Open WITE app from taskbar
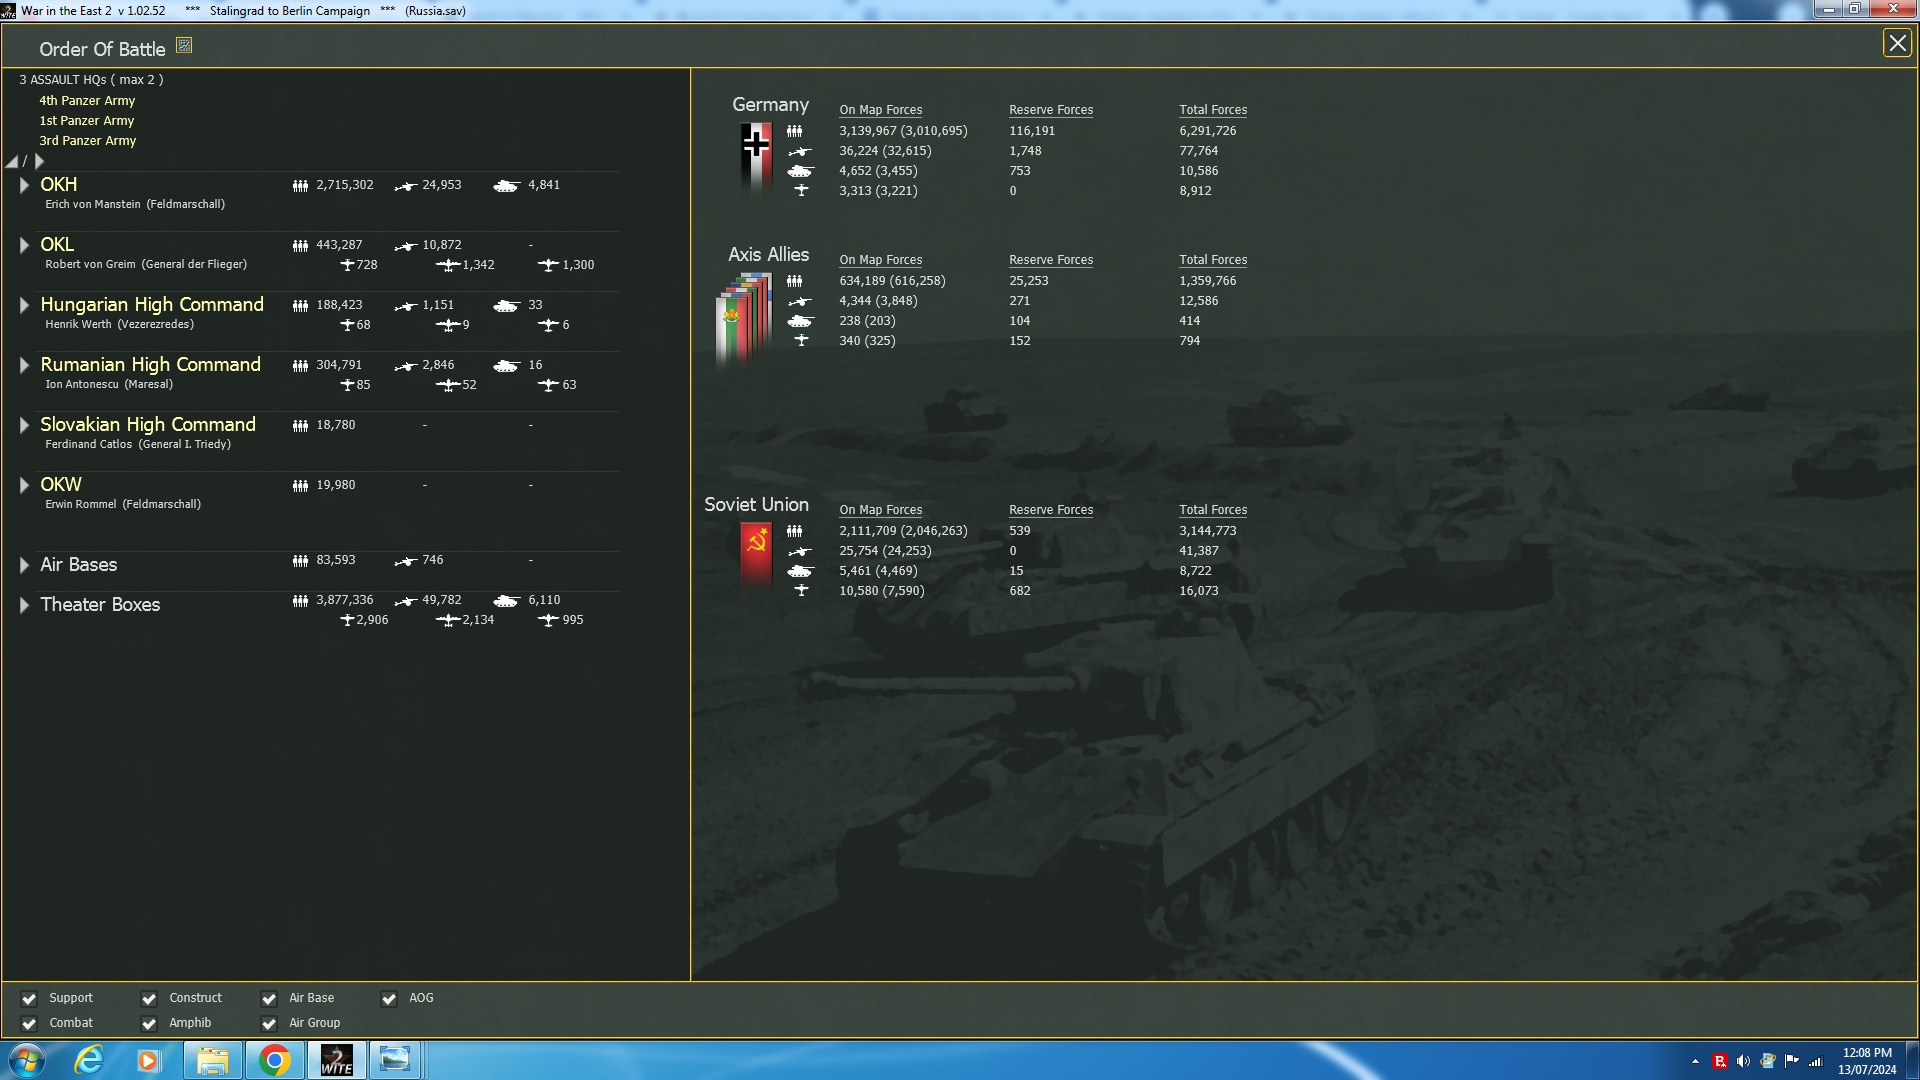This screenshot has width=1920, height=1080. [x=336, y=1060]
